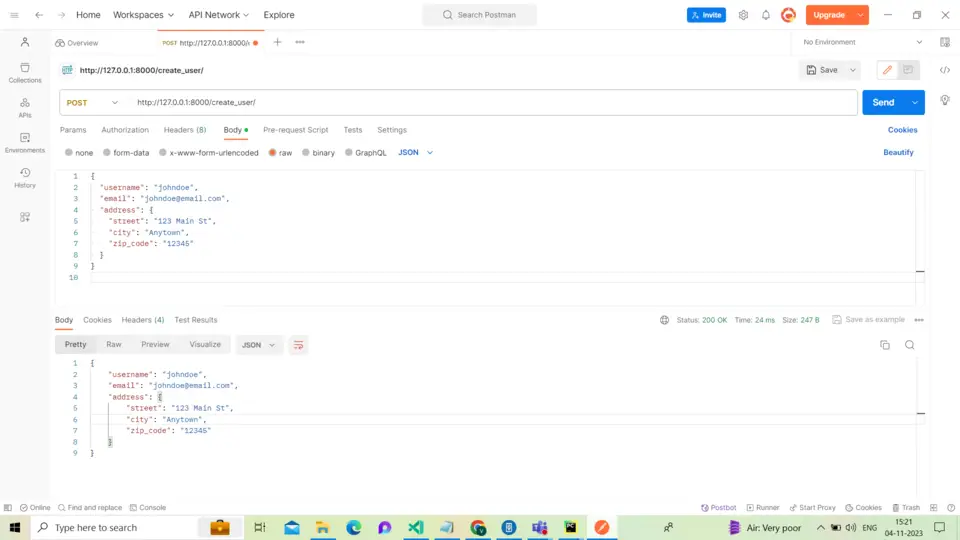The image size is (960, 540).
Task: Switch response view to Preview
Action: point(156,345)
